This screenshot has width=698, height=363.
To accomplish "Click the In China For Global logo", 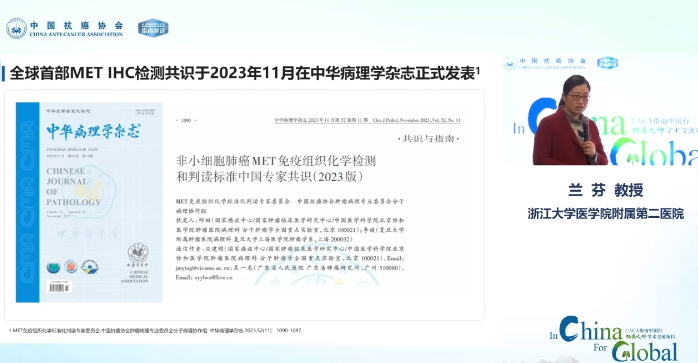I will [613, 339].
